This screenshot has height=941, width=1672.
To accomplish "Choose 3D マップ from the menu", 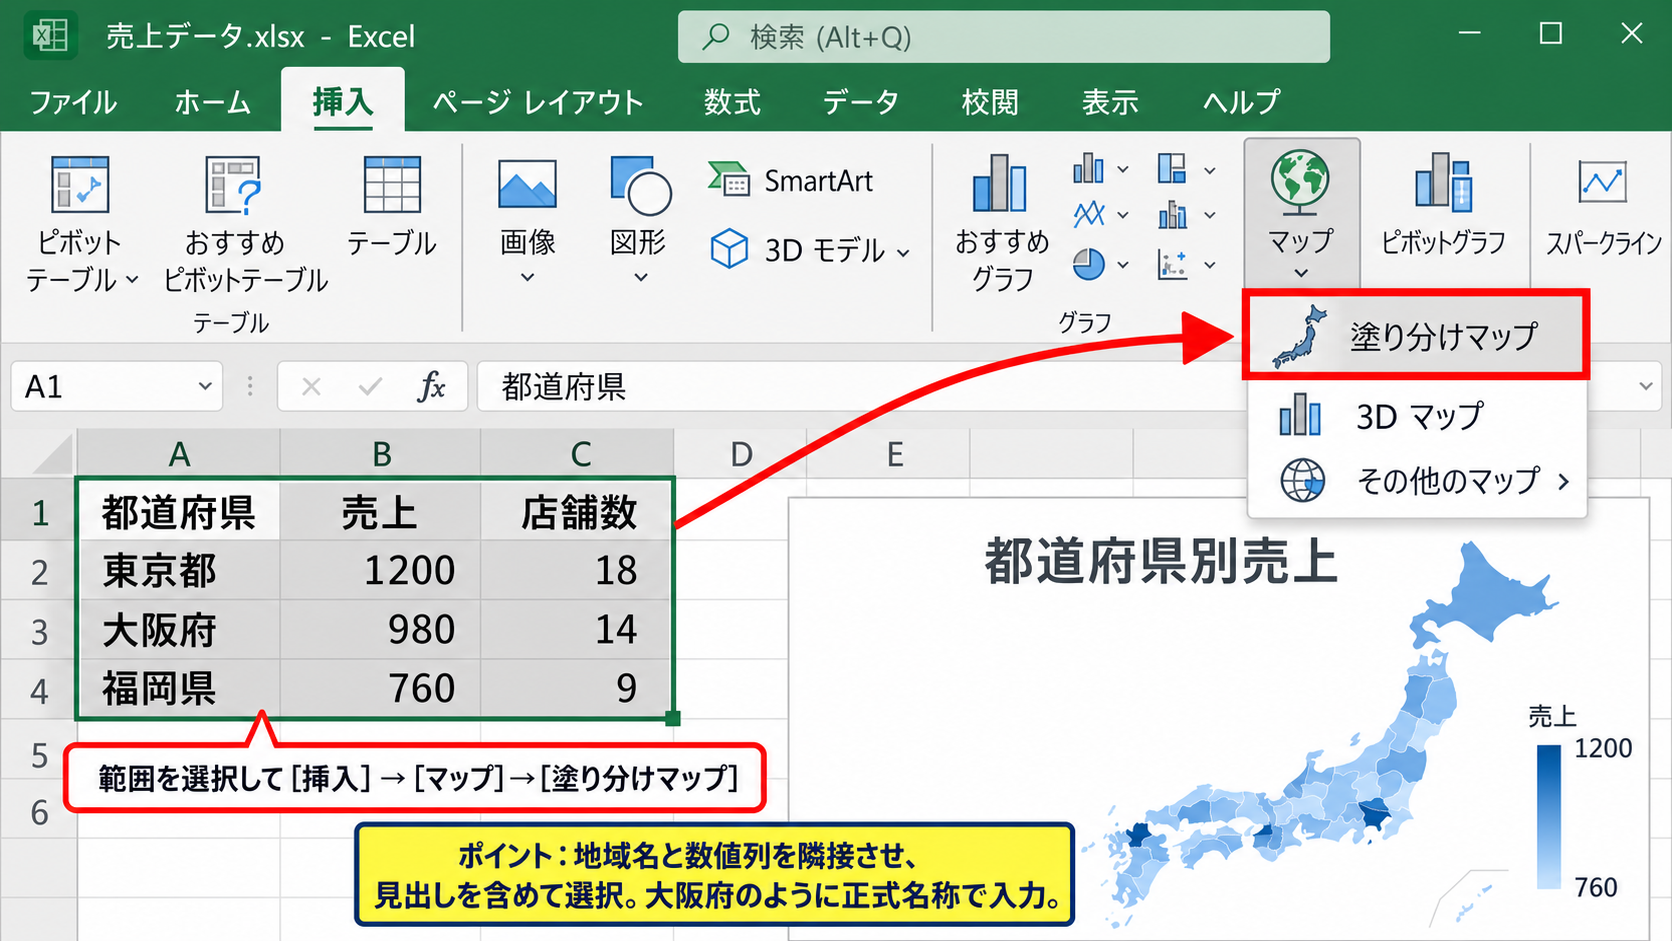I will point(1417,416).
